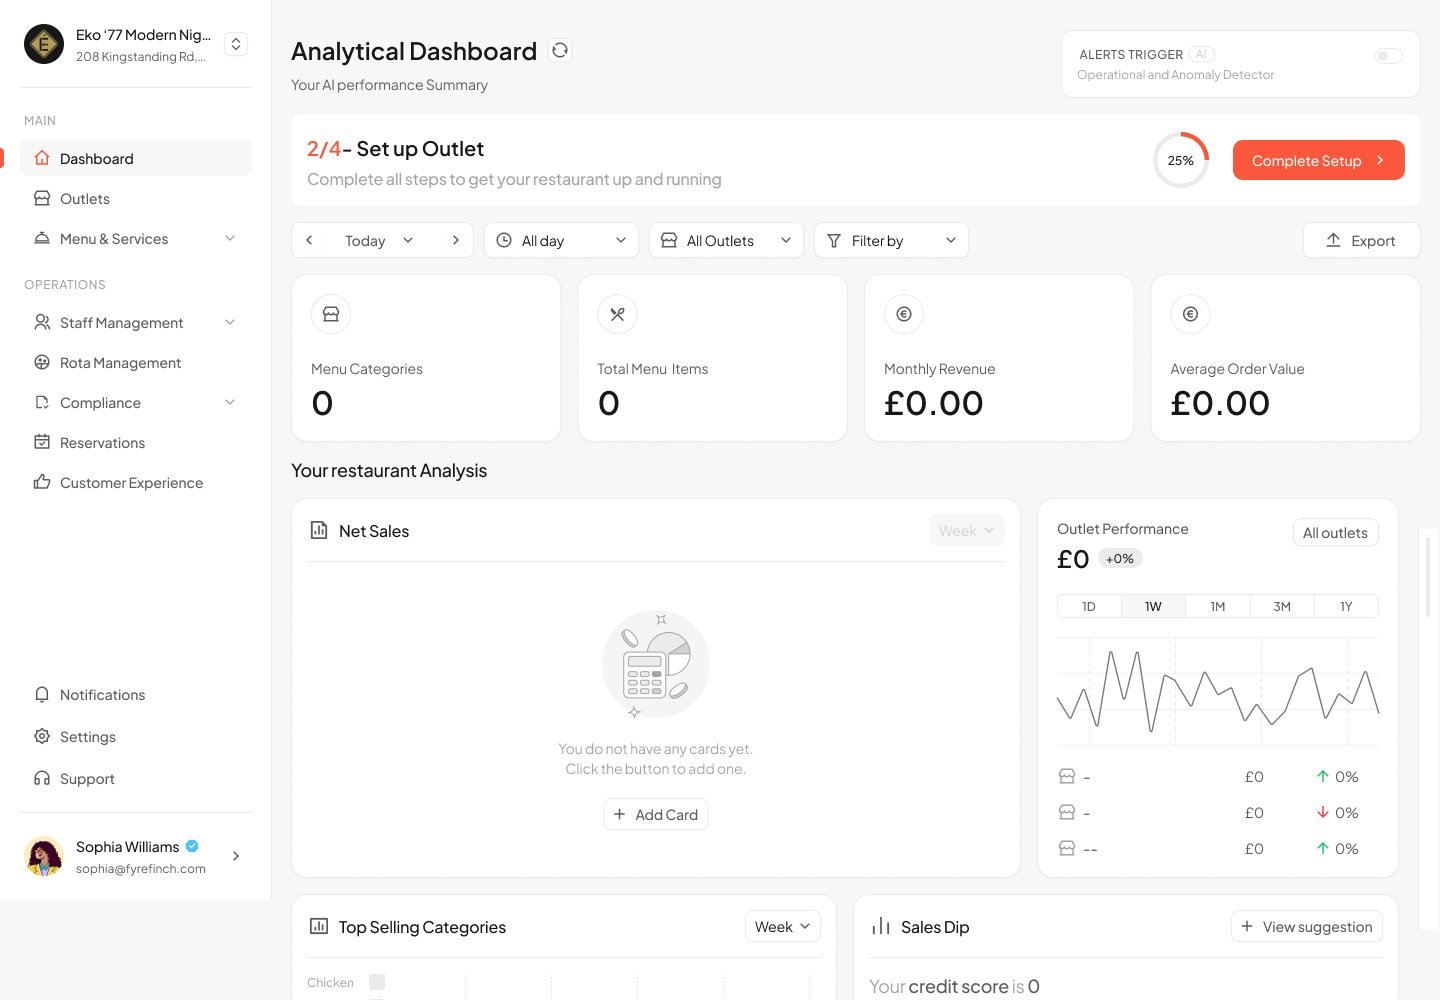This screenshot has width=1440, height=1000.
Task: Open the Filter by dropdown
Action: point(891,240)
